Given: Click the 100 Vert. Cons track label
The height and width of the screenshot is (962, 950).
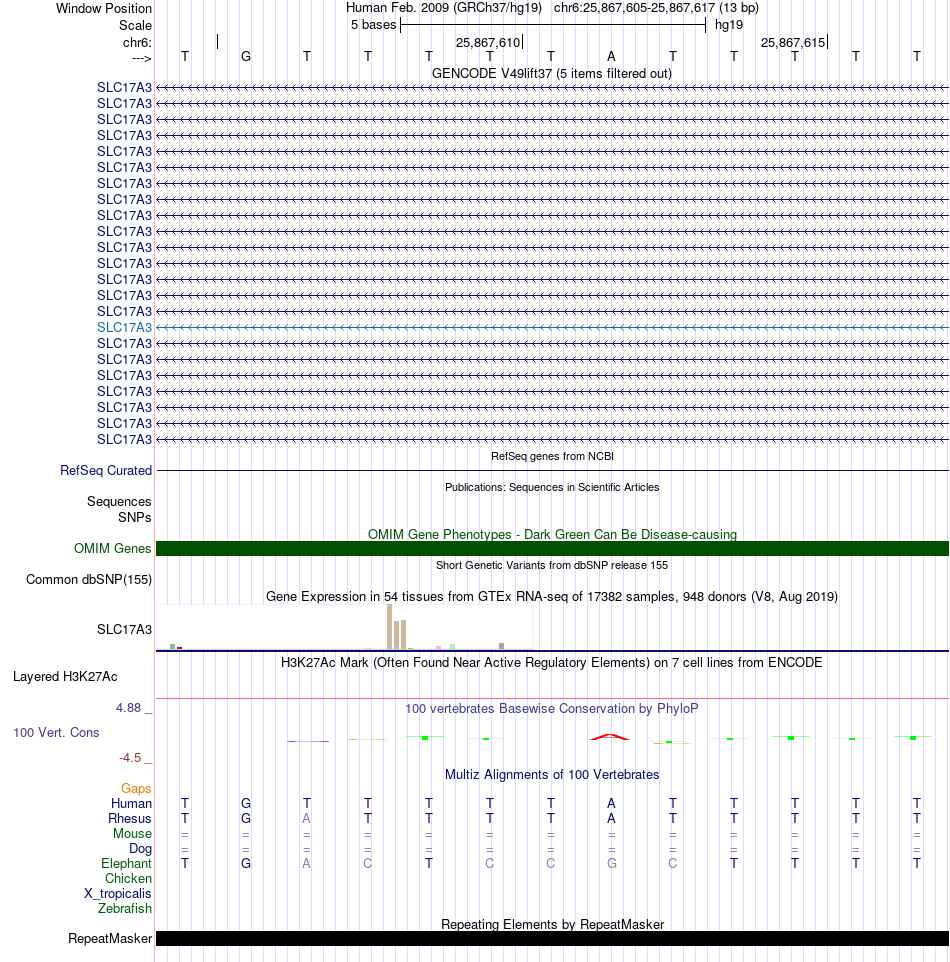Looking at the screenshot, I should [56, 733].
